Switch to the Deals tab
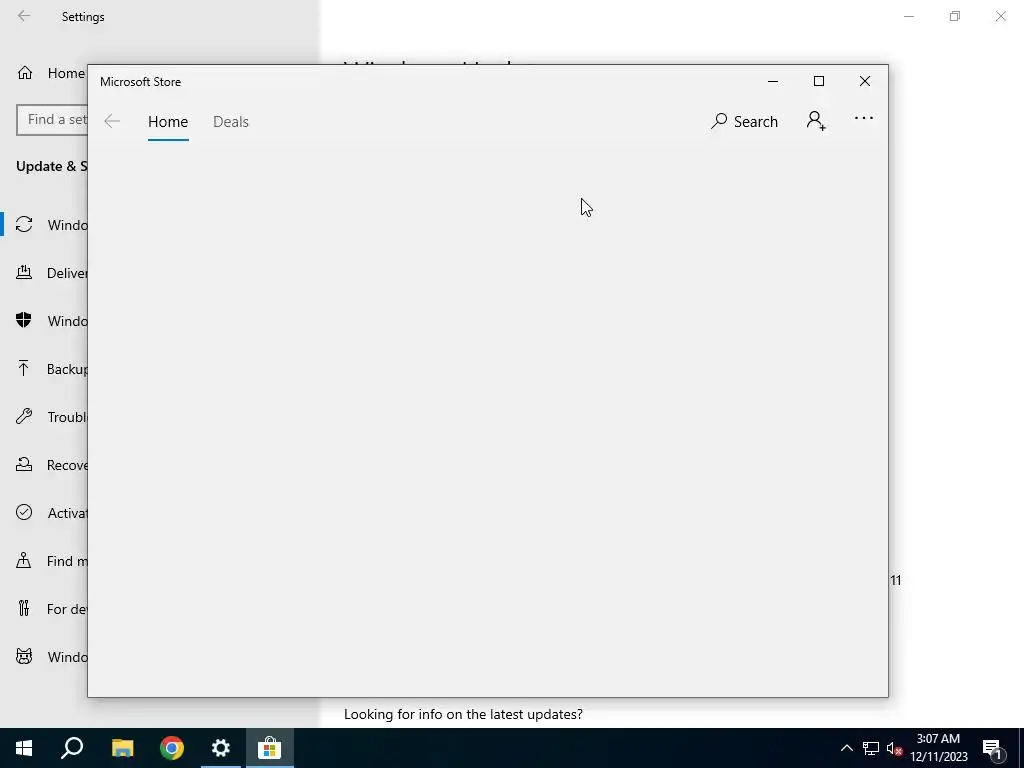The height and width of the screenshot is (768, 1024). 231,121
